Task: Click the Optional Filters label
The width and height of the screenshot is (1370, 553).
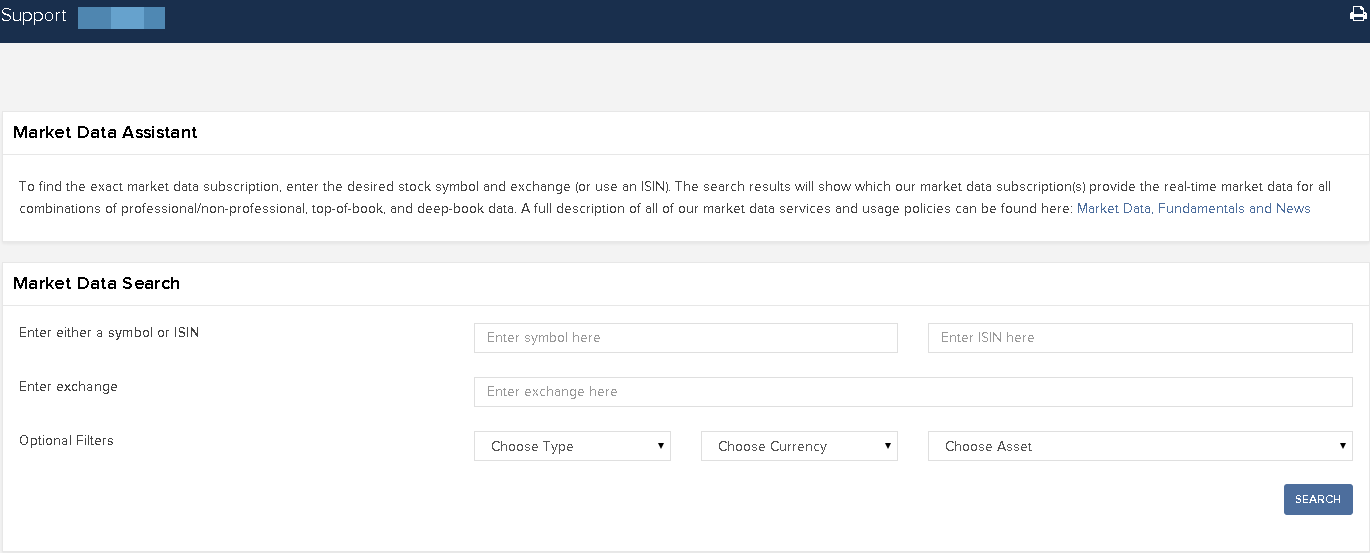Action: click(x=66, y=440)
